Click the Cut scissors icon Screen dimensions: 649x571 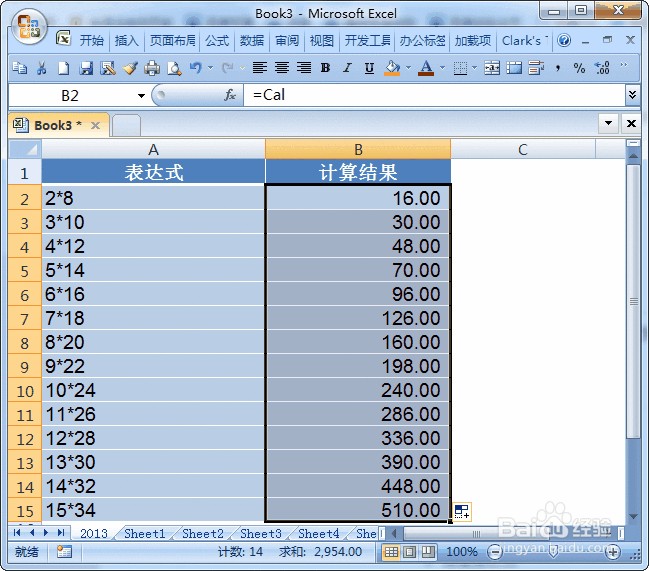click(x=41, y=67)
